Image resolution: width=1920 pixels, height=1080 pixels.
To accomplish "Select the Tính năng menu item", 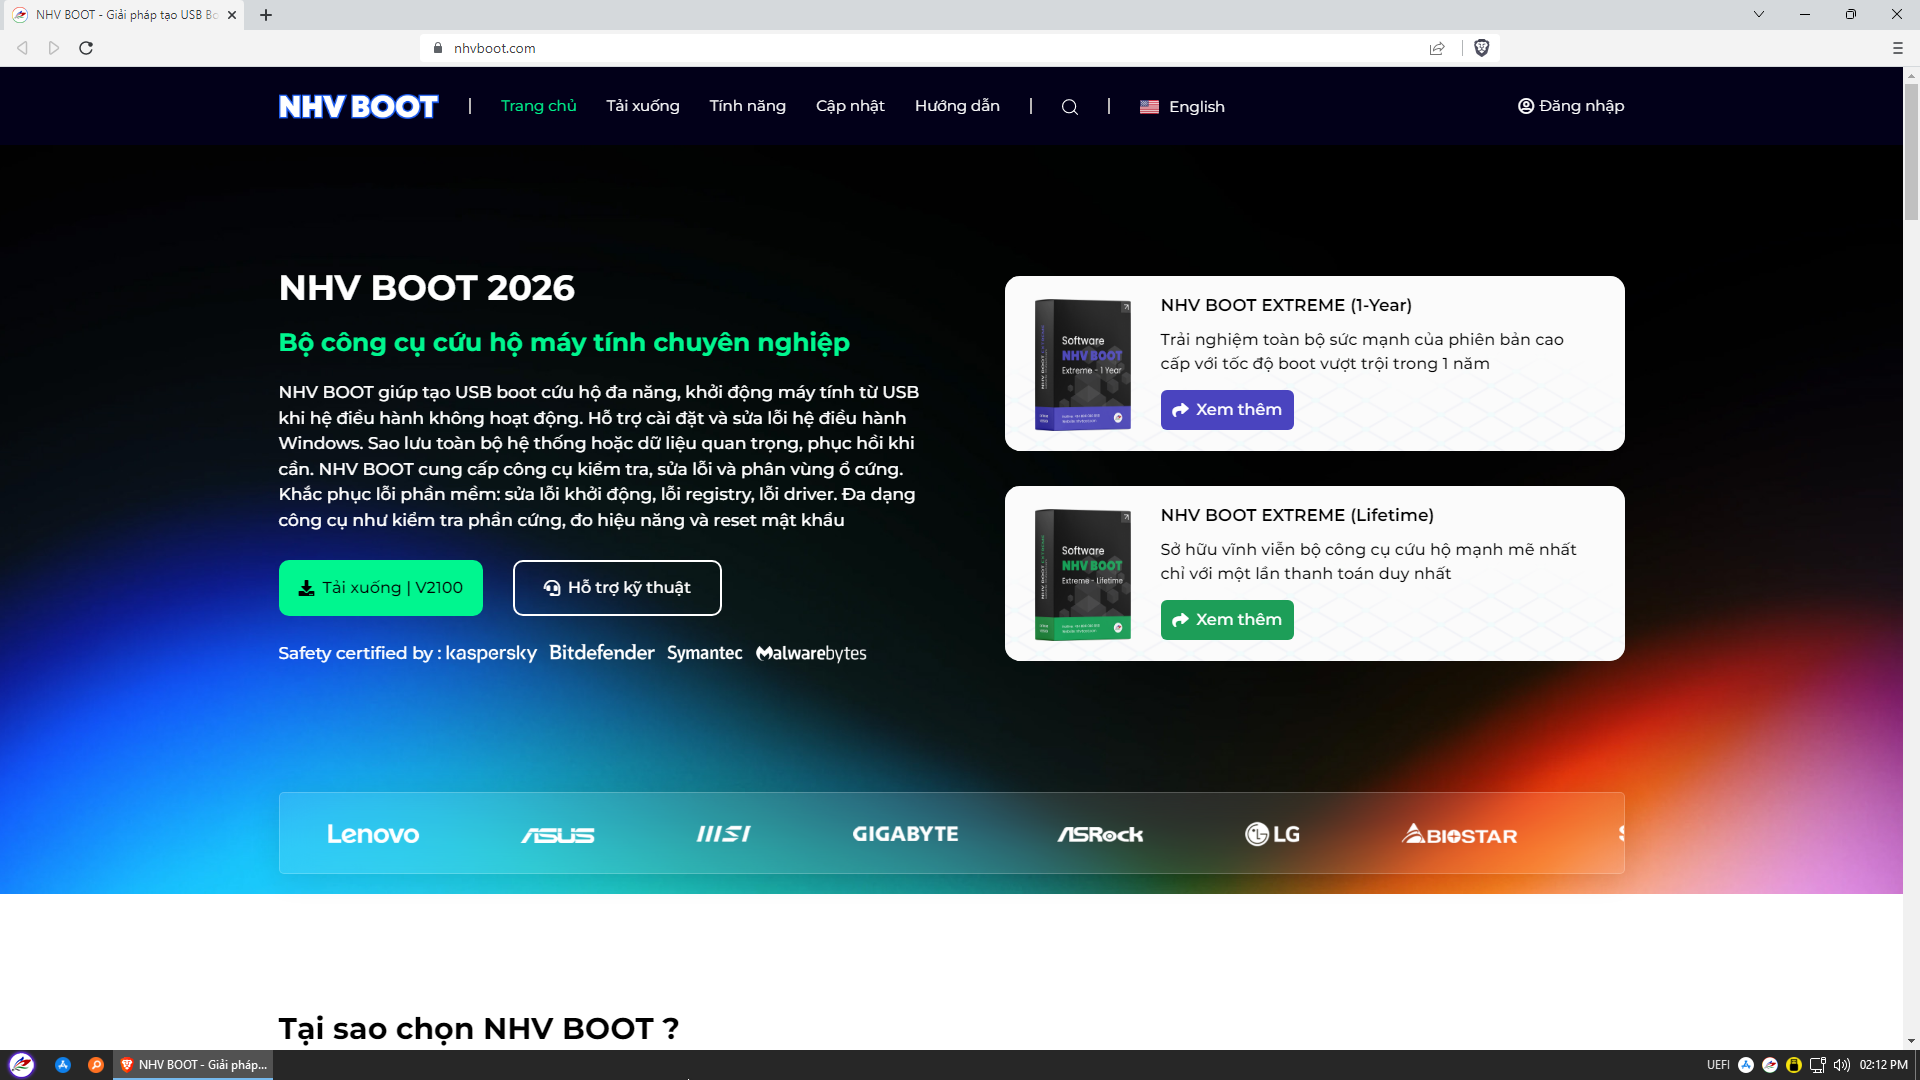I will pyautogui.click(x=747, y=106).
